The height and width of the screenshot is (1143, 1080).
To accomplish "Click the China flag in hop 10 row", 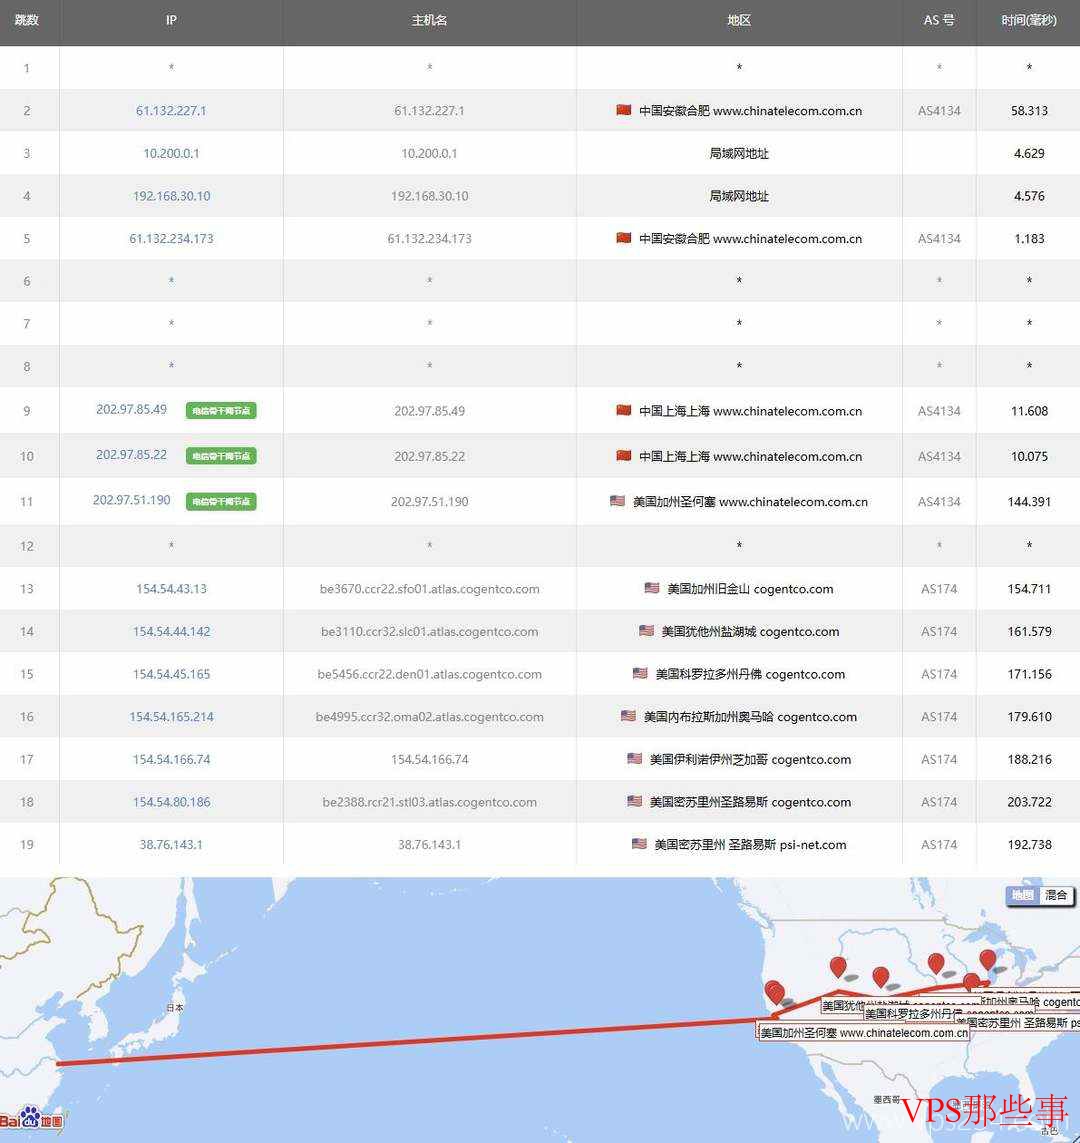I will point(623,455).
